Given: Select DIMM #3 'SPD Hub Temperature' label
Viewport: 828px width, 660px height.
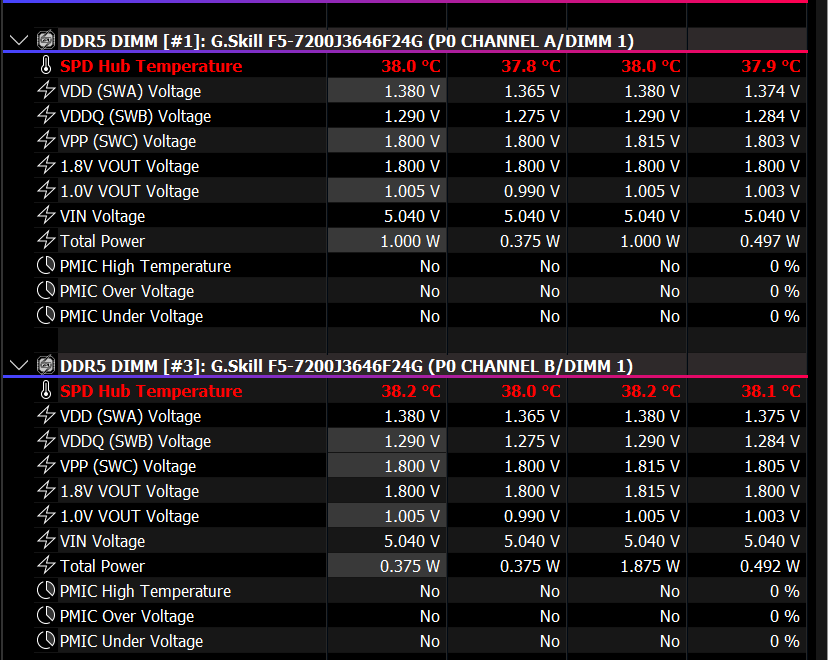Looking at the screenshot, I should pyautogui.click(x=151, y=392).
